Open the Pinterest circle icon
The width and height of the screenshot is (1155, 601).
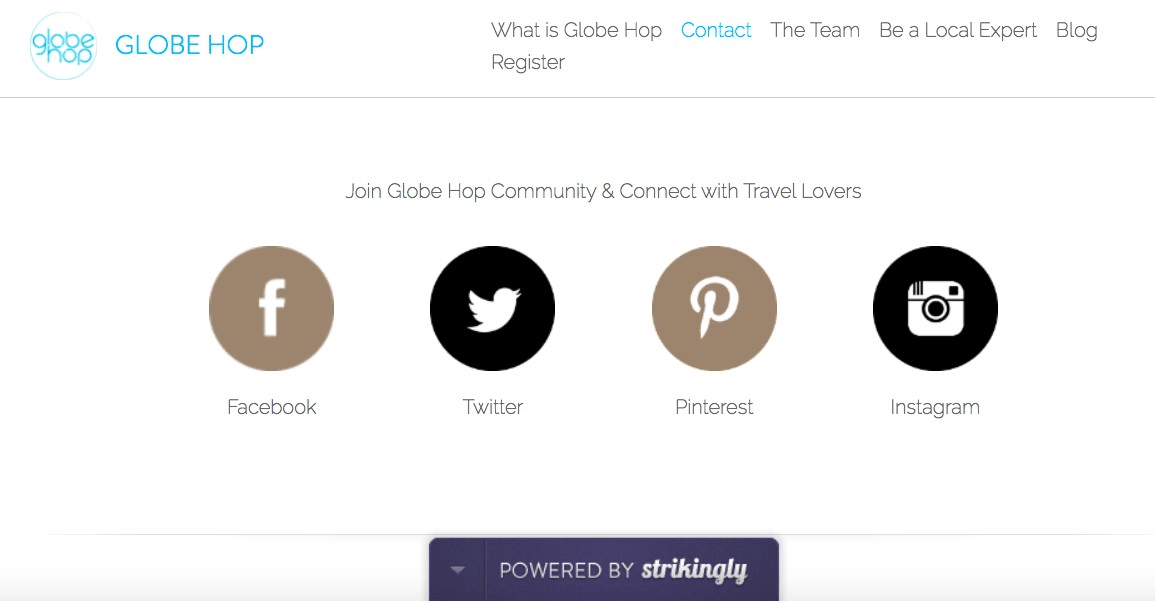click(x=714, y=308)
